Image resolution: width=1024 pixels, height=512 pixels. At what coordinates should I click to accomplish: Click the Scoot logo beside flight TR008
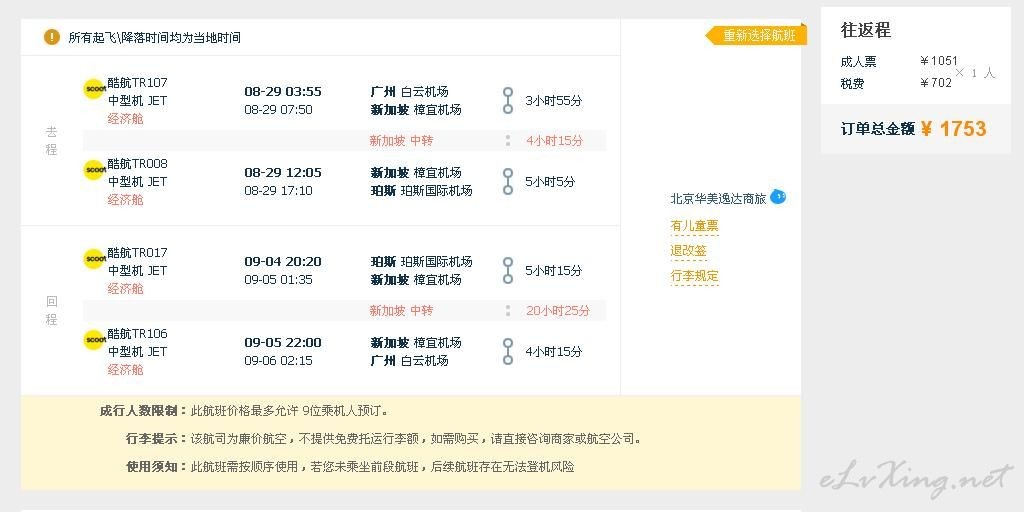[95, 170]
